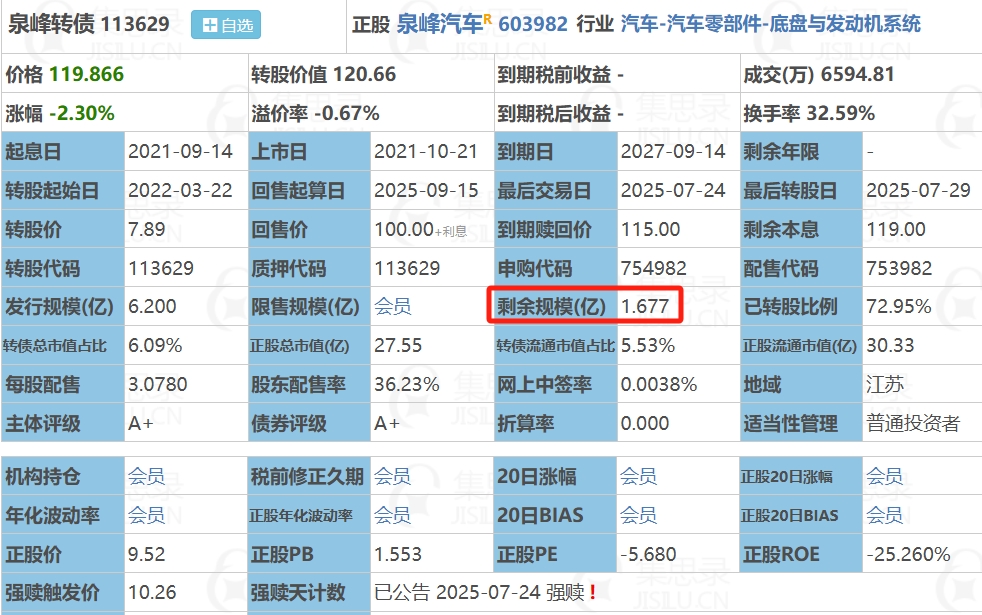The height and width of the screenshot is (615, 982).
Task: Select the stock code 603982
Action: click(x=533, y=24)
